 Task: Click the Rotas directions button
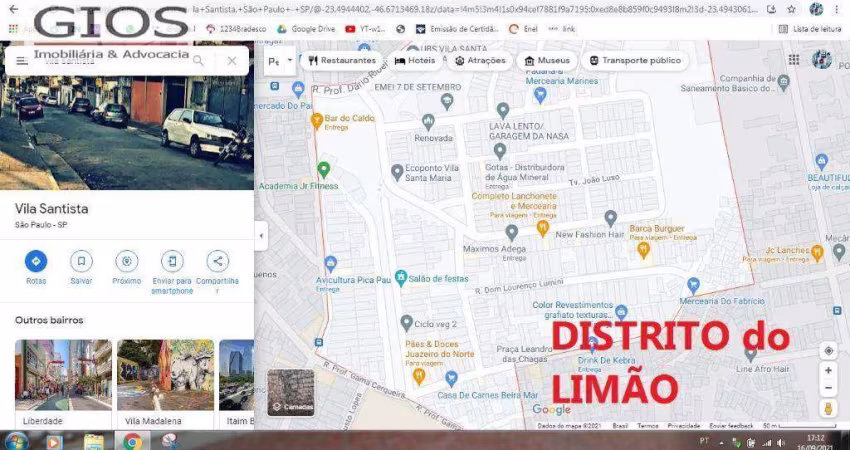point(36,261)
